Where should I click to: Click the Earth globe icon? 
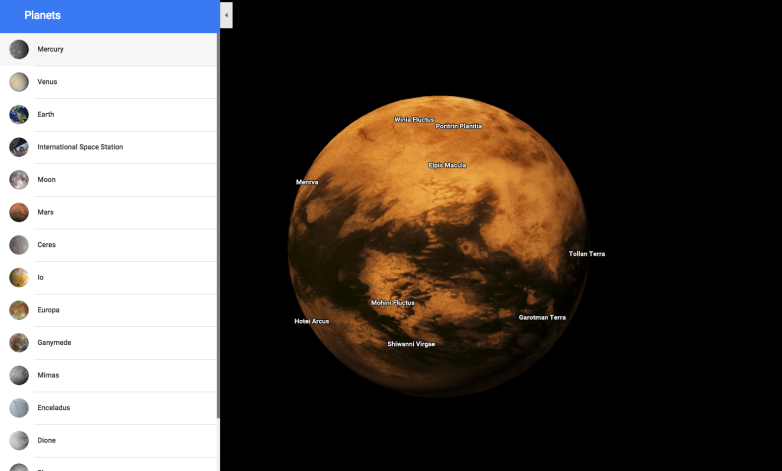[19, 115]
